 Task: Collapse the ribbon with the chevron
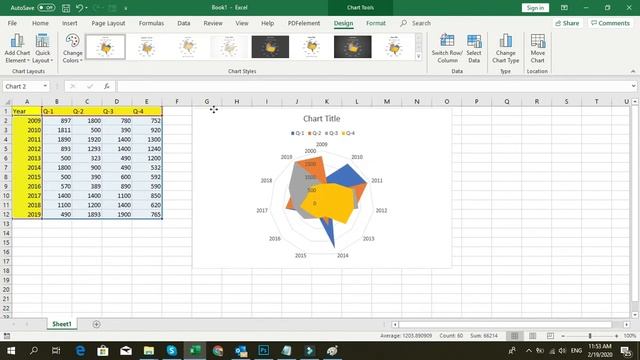point(633,71)
